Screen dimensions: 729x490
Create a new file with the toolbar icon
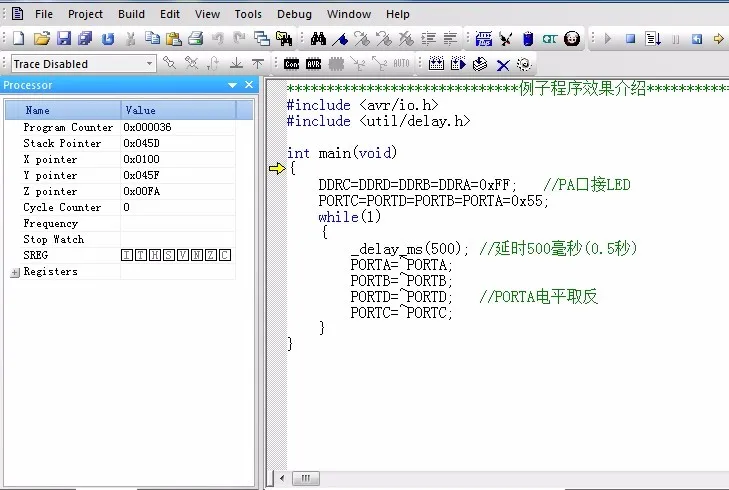[x=19, y=39]
